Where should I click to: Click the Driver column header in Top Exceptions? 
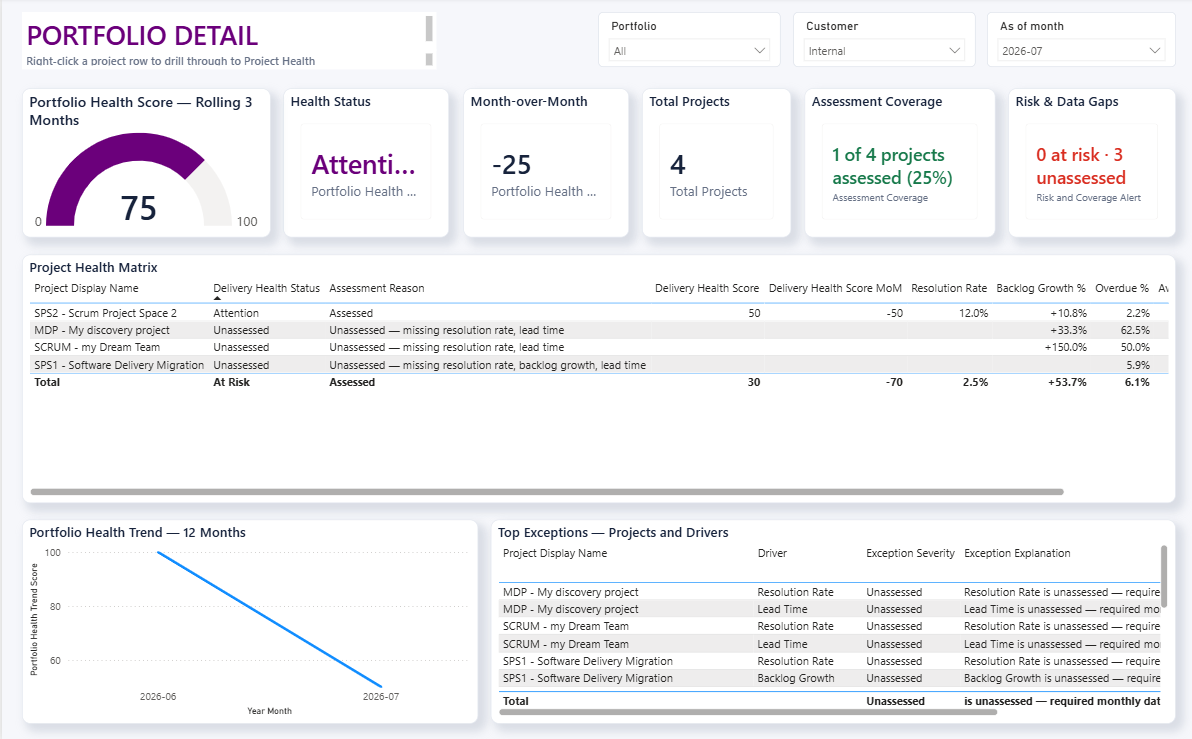click(772, 553)
